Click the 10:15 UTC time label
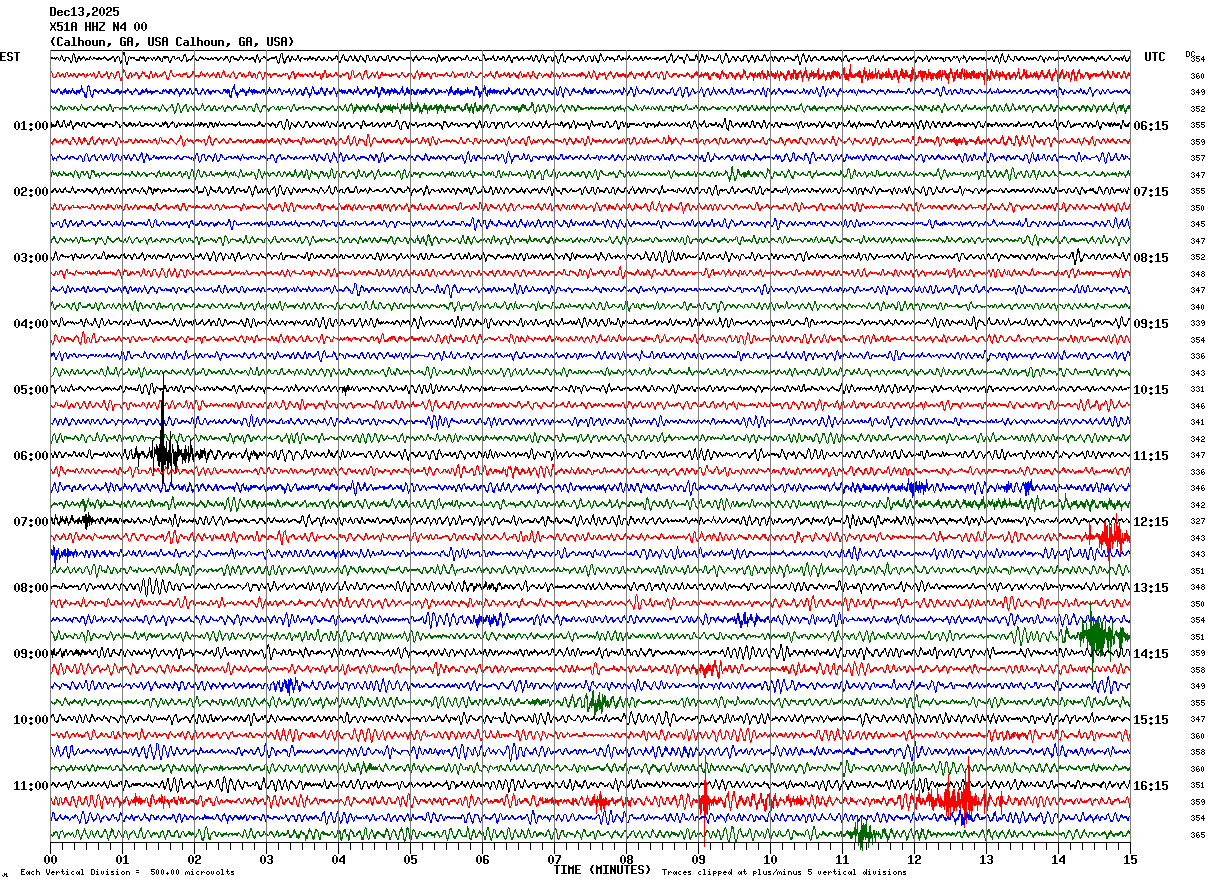 1151,390
